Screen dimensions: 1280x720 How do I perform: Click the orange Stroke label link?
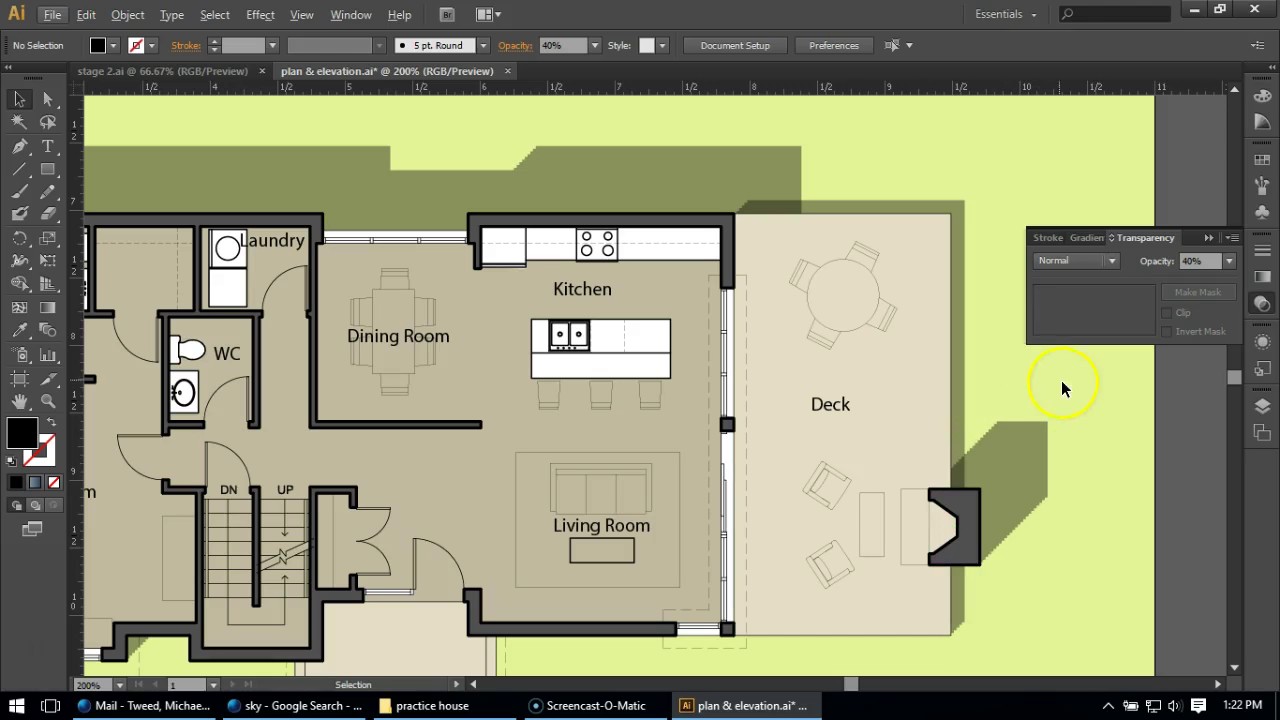point(186,46)
